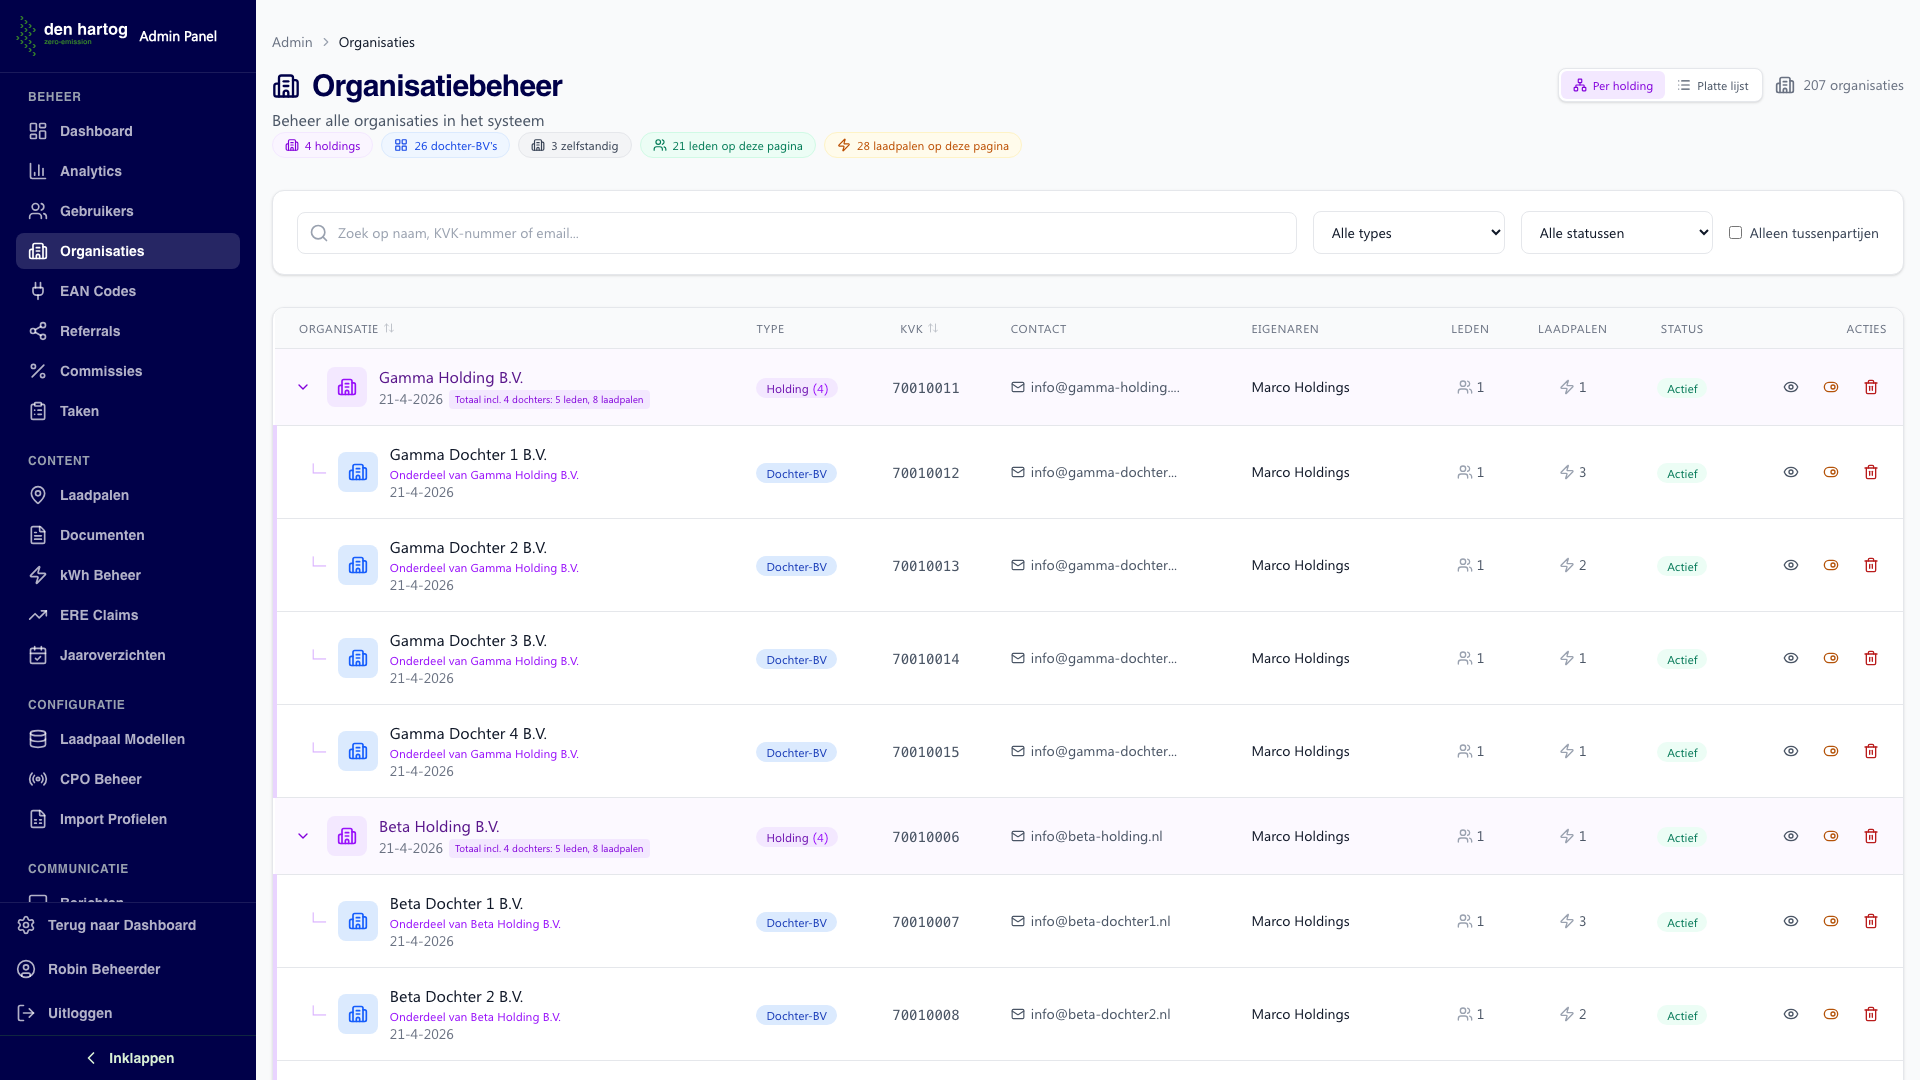Click orange icon for Gamma Dochter 4 B.V.
Image resolution: width=1920 pixels, height=1080 pixels.
[x=1830, y=751]
